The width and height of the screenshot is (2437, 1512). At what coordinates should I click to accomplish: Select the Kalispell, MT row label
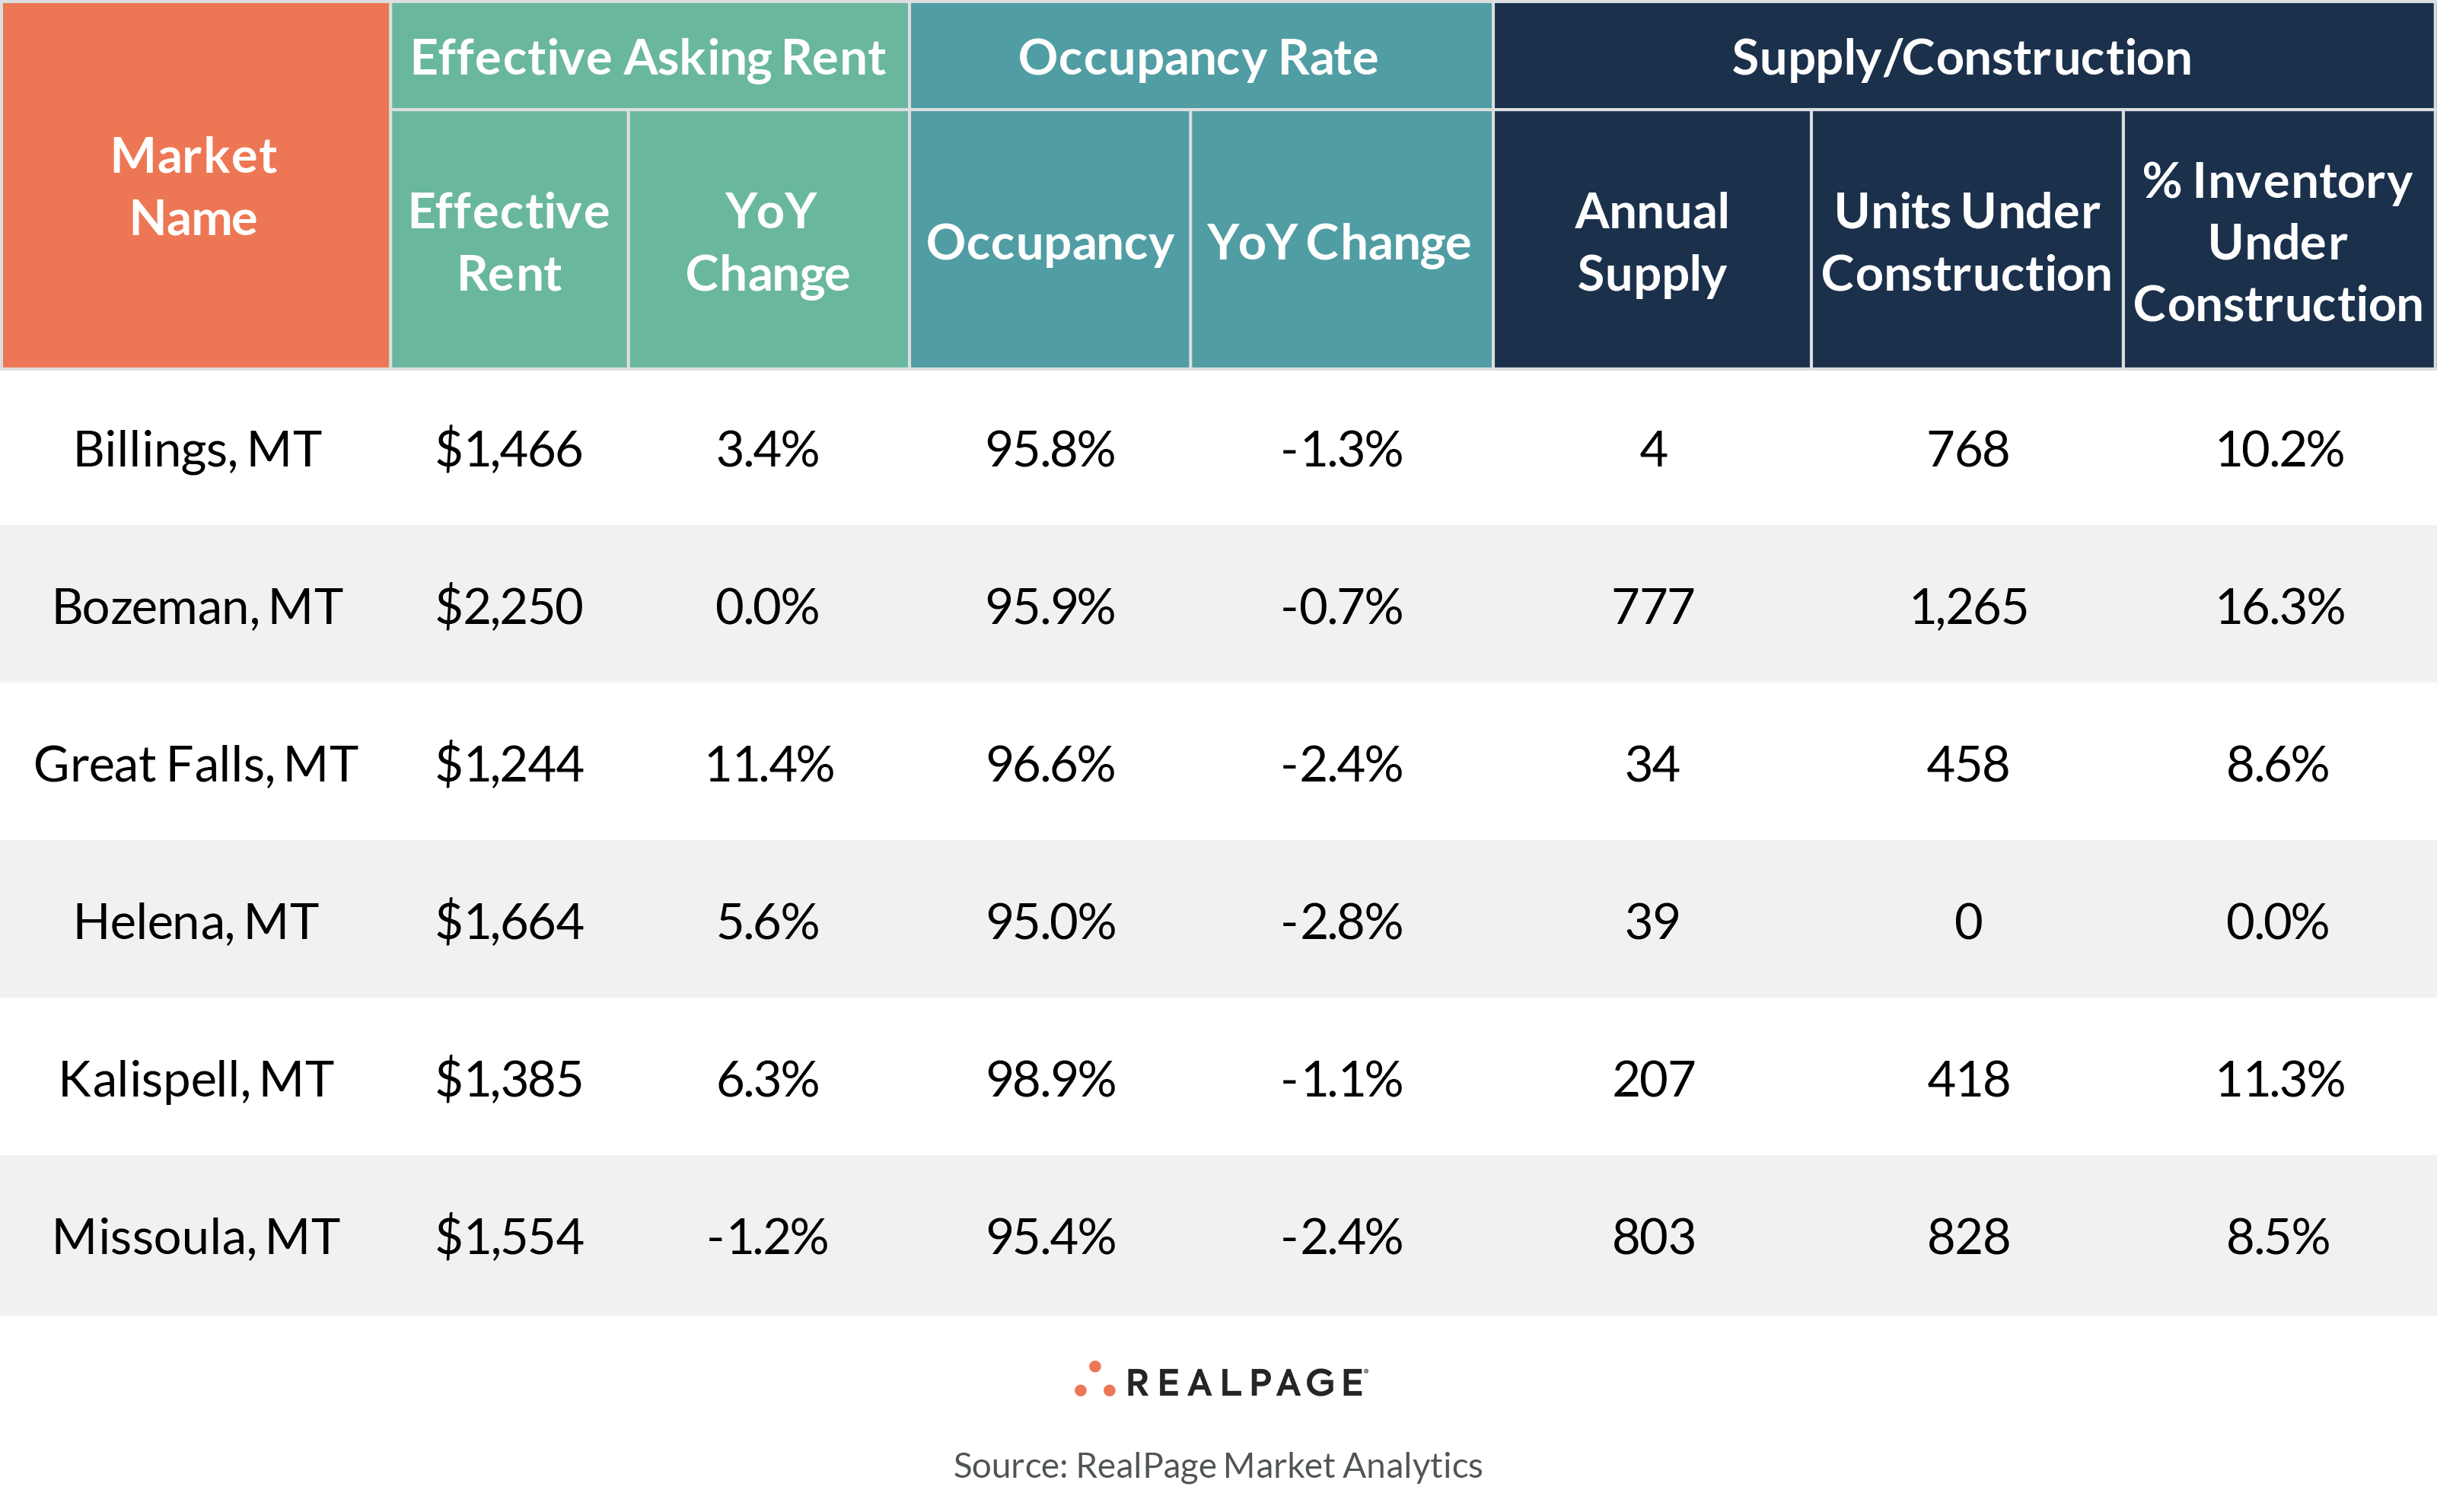click(196, 1079)
